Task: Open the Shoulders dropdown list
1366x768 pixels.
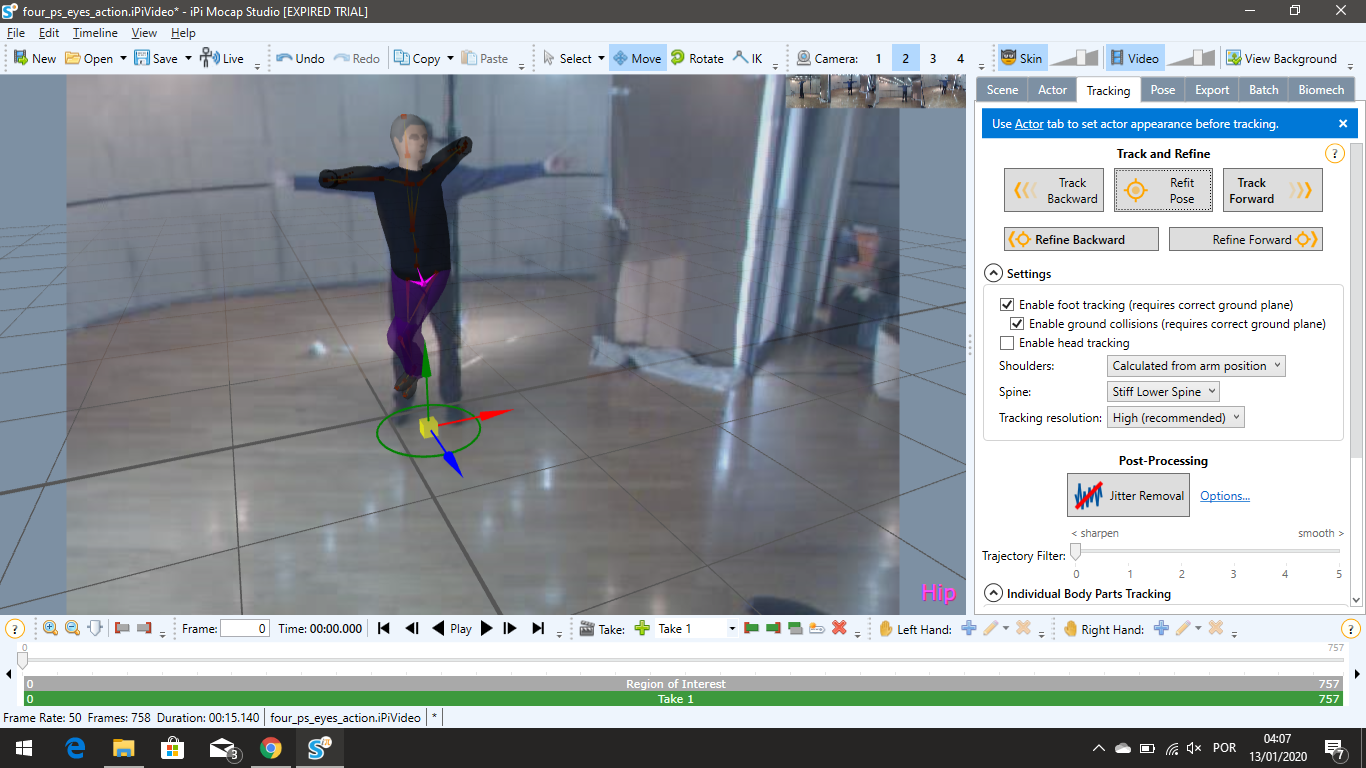Action: pos(1196,366)
